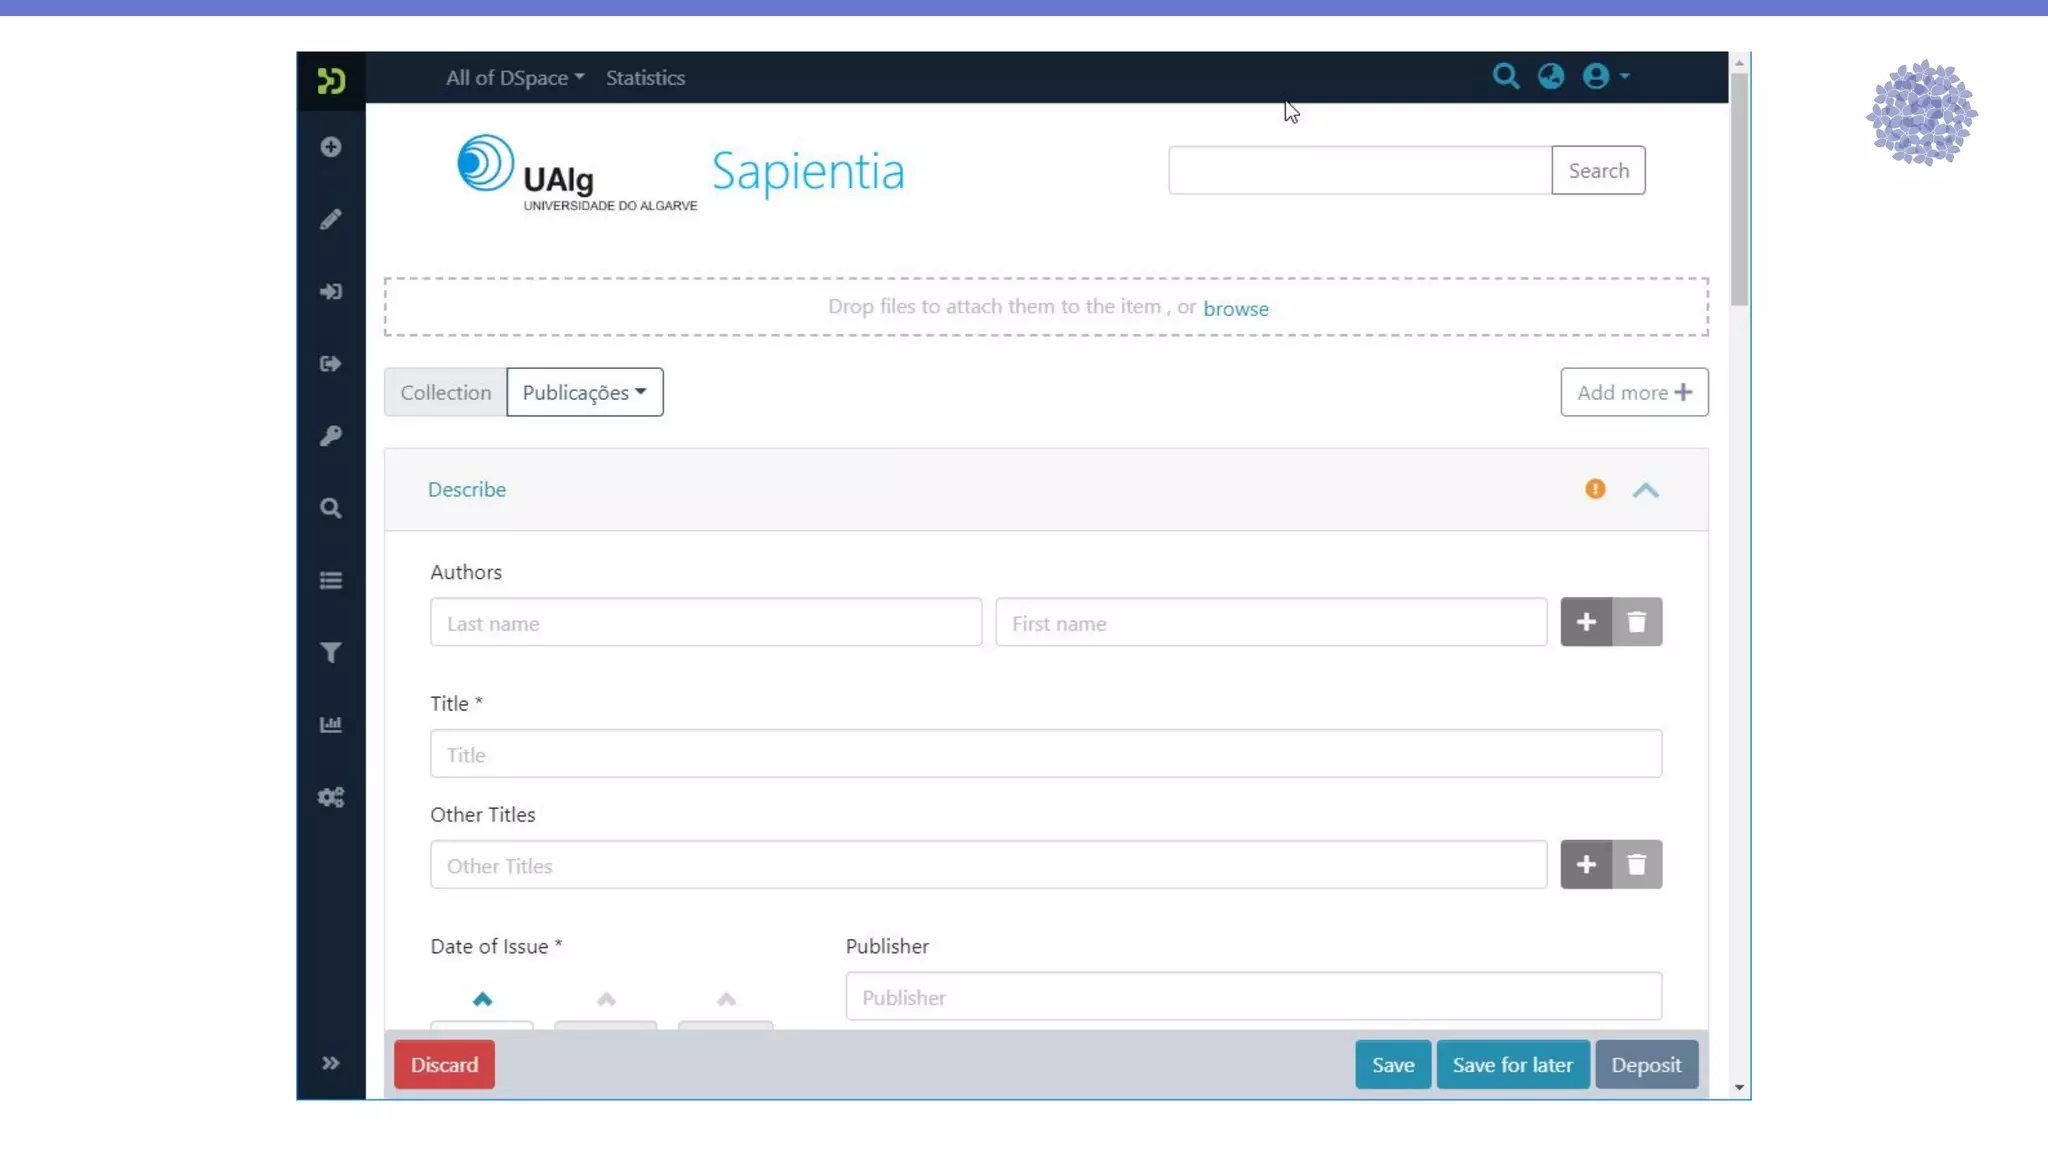
Task: Open the Statistics menu item
Action: (x=645, y=78)
